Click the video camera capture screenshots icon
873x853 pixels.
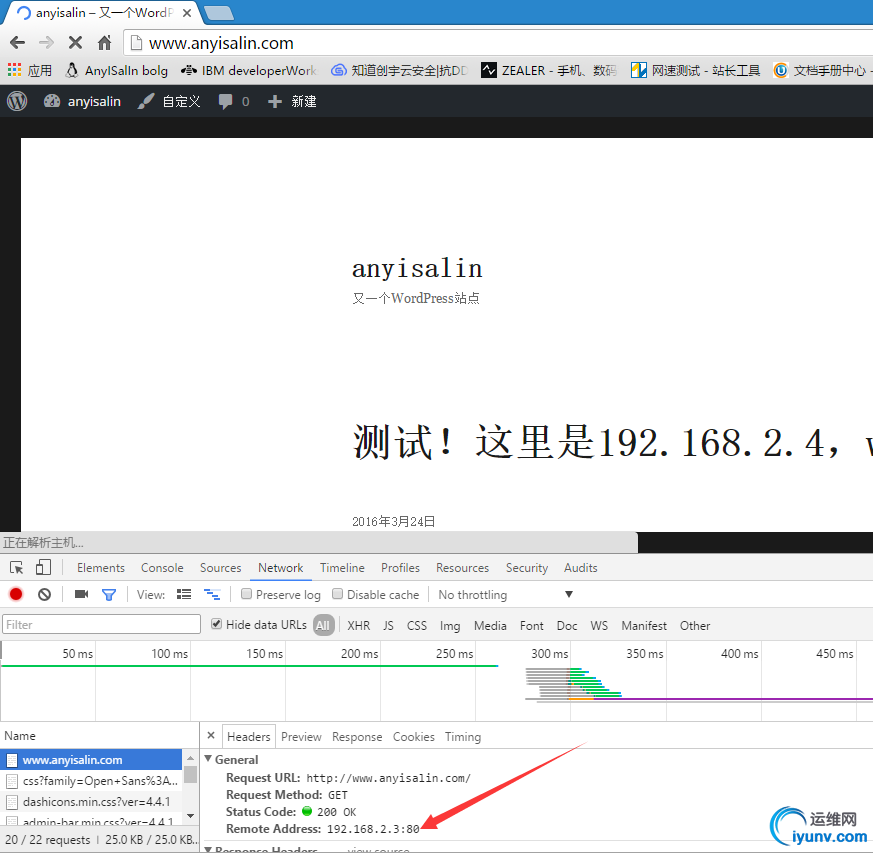coord(81,594)
